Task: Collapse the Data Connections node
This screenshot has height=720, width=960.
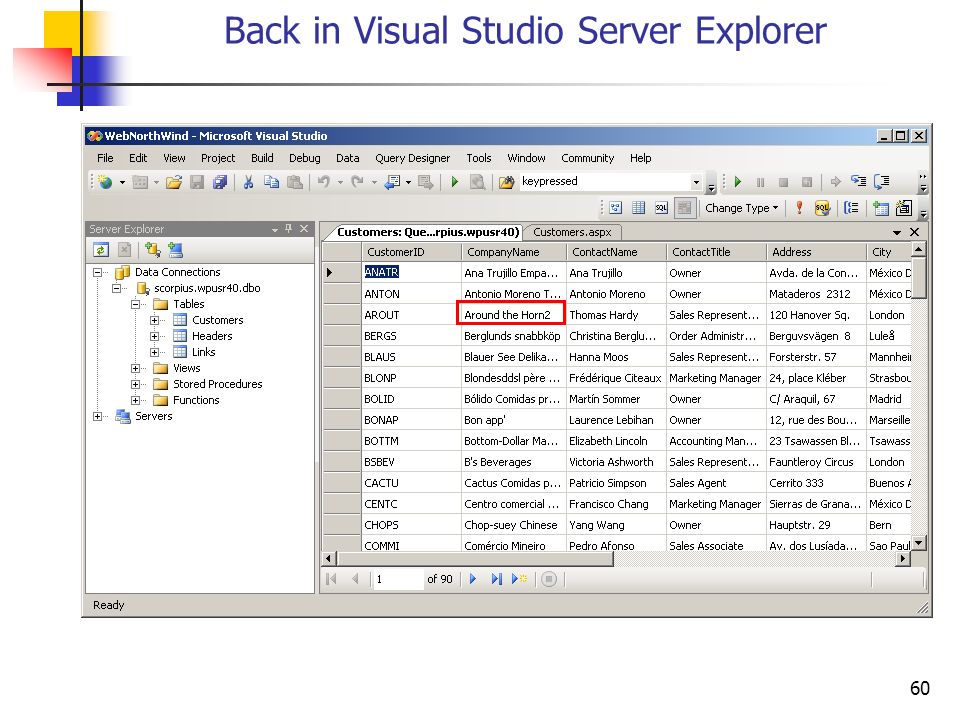Action: coord(97,272)
